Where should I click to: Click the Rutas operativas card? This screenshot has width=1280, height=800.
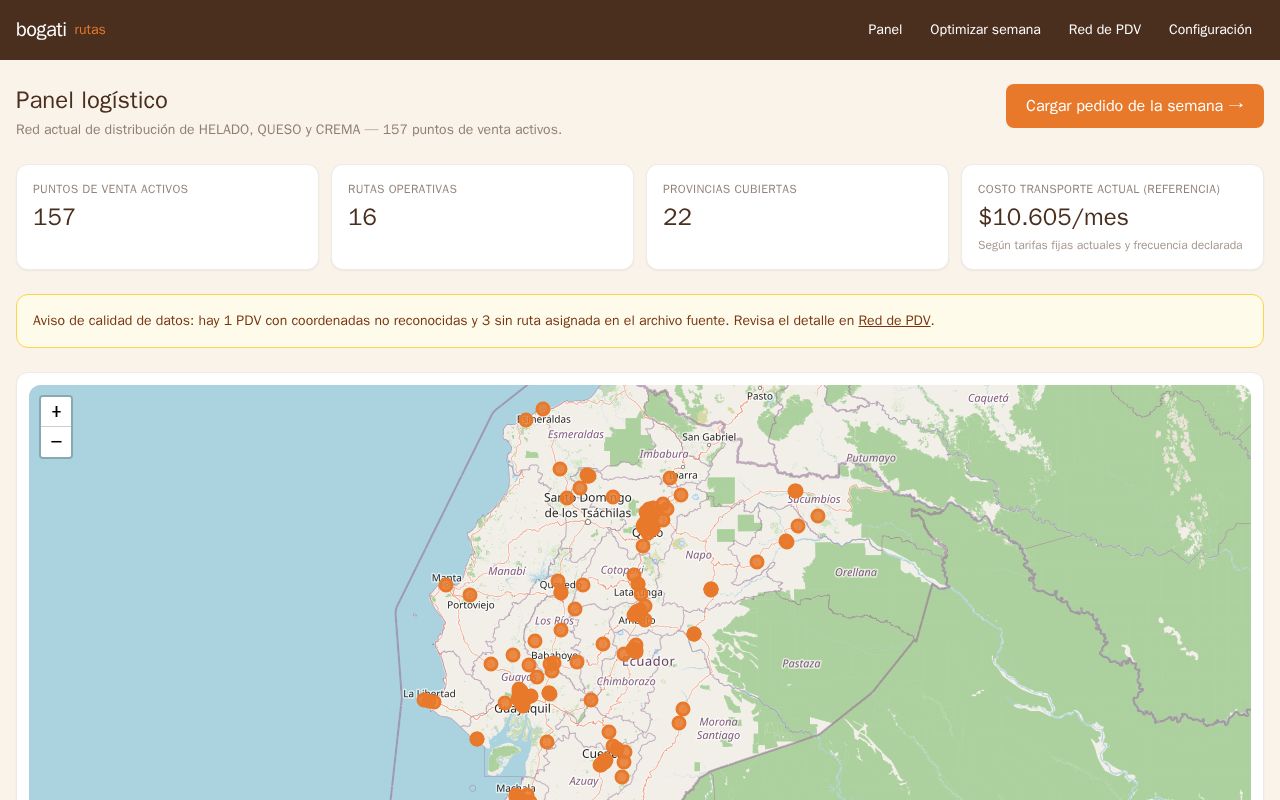coord(482,217)
